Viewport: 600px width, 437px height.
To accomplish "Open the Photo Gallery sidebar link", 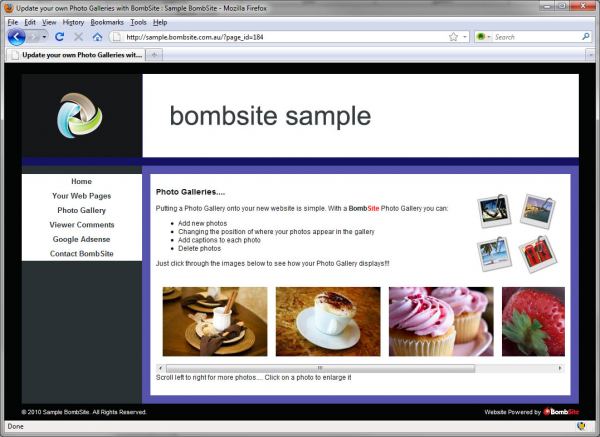I will click(x=82, y=210).
